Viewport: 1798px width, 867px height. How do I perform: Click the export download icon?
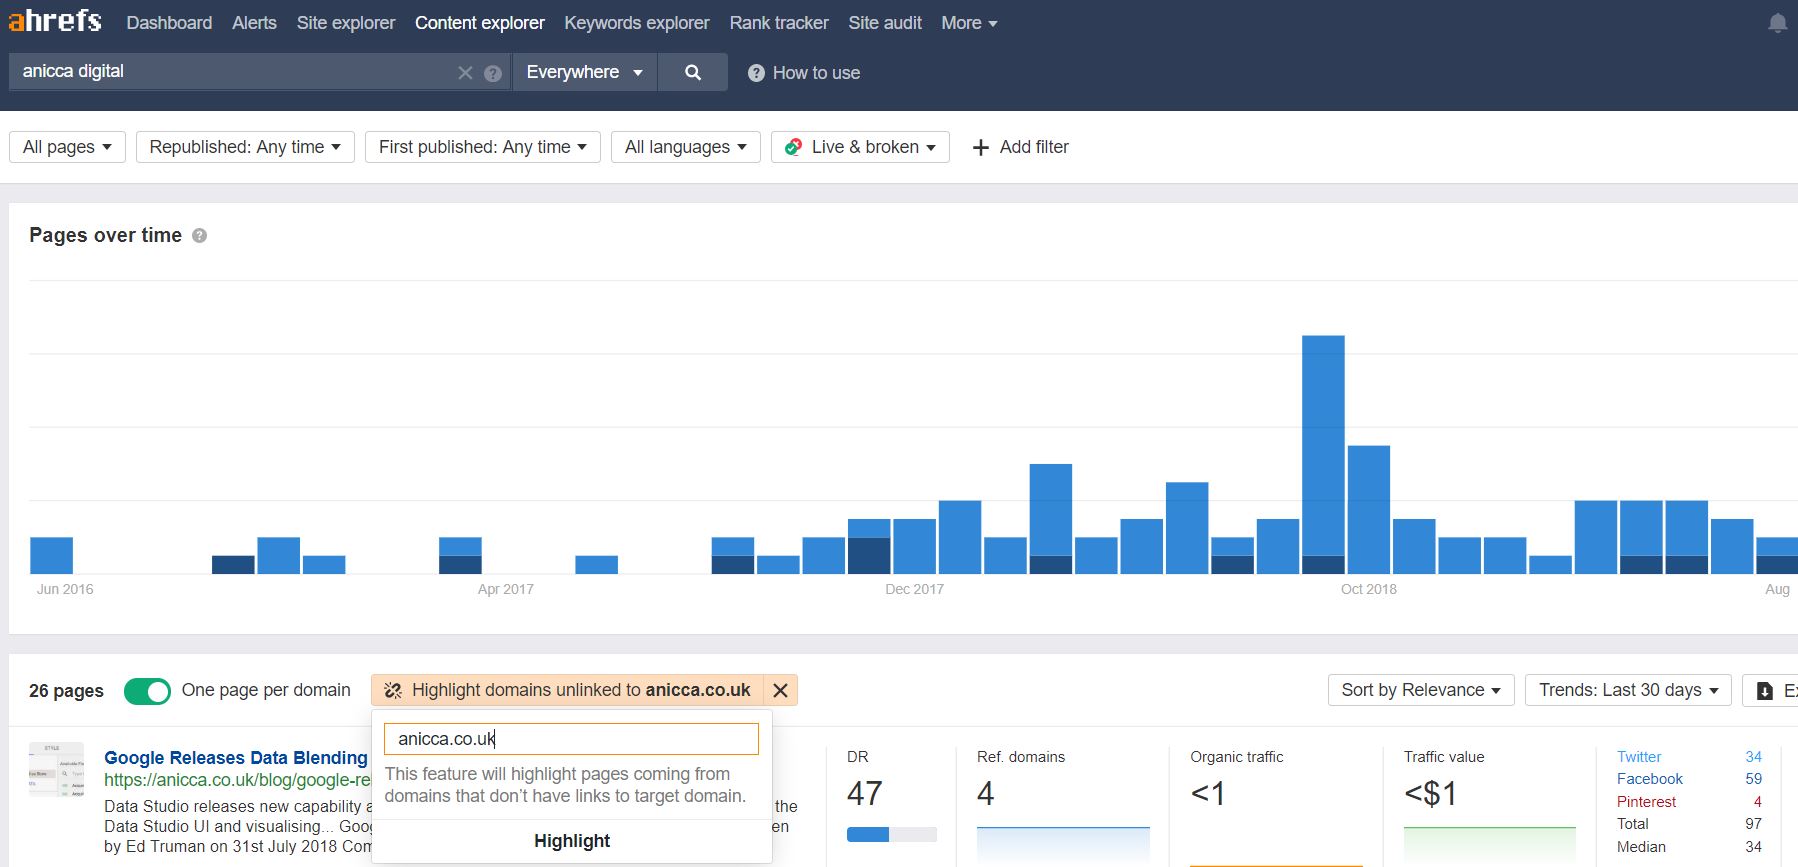(1765, 691)
